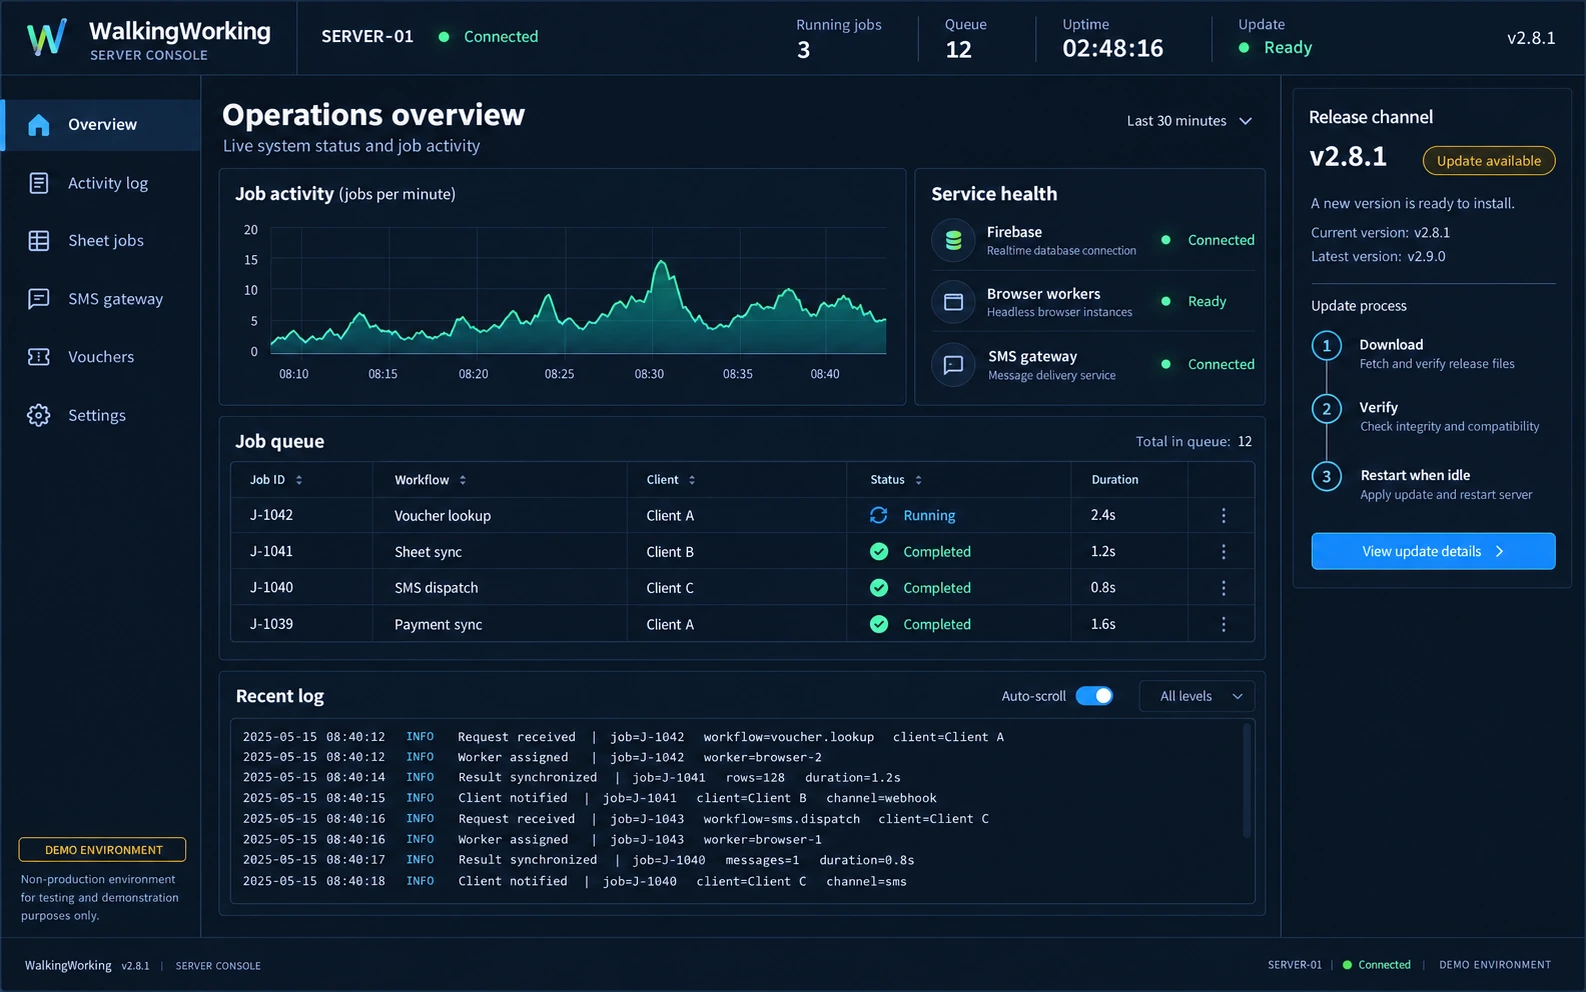Click the View update details button

tap(1433, 551)
